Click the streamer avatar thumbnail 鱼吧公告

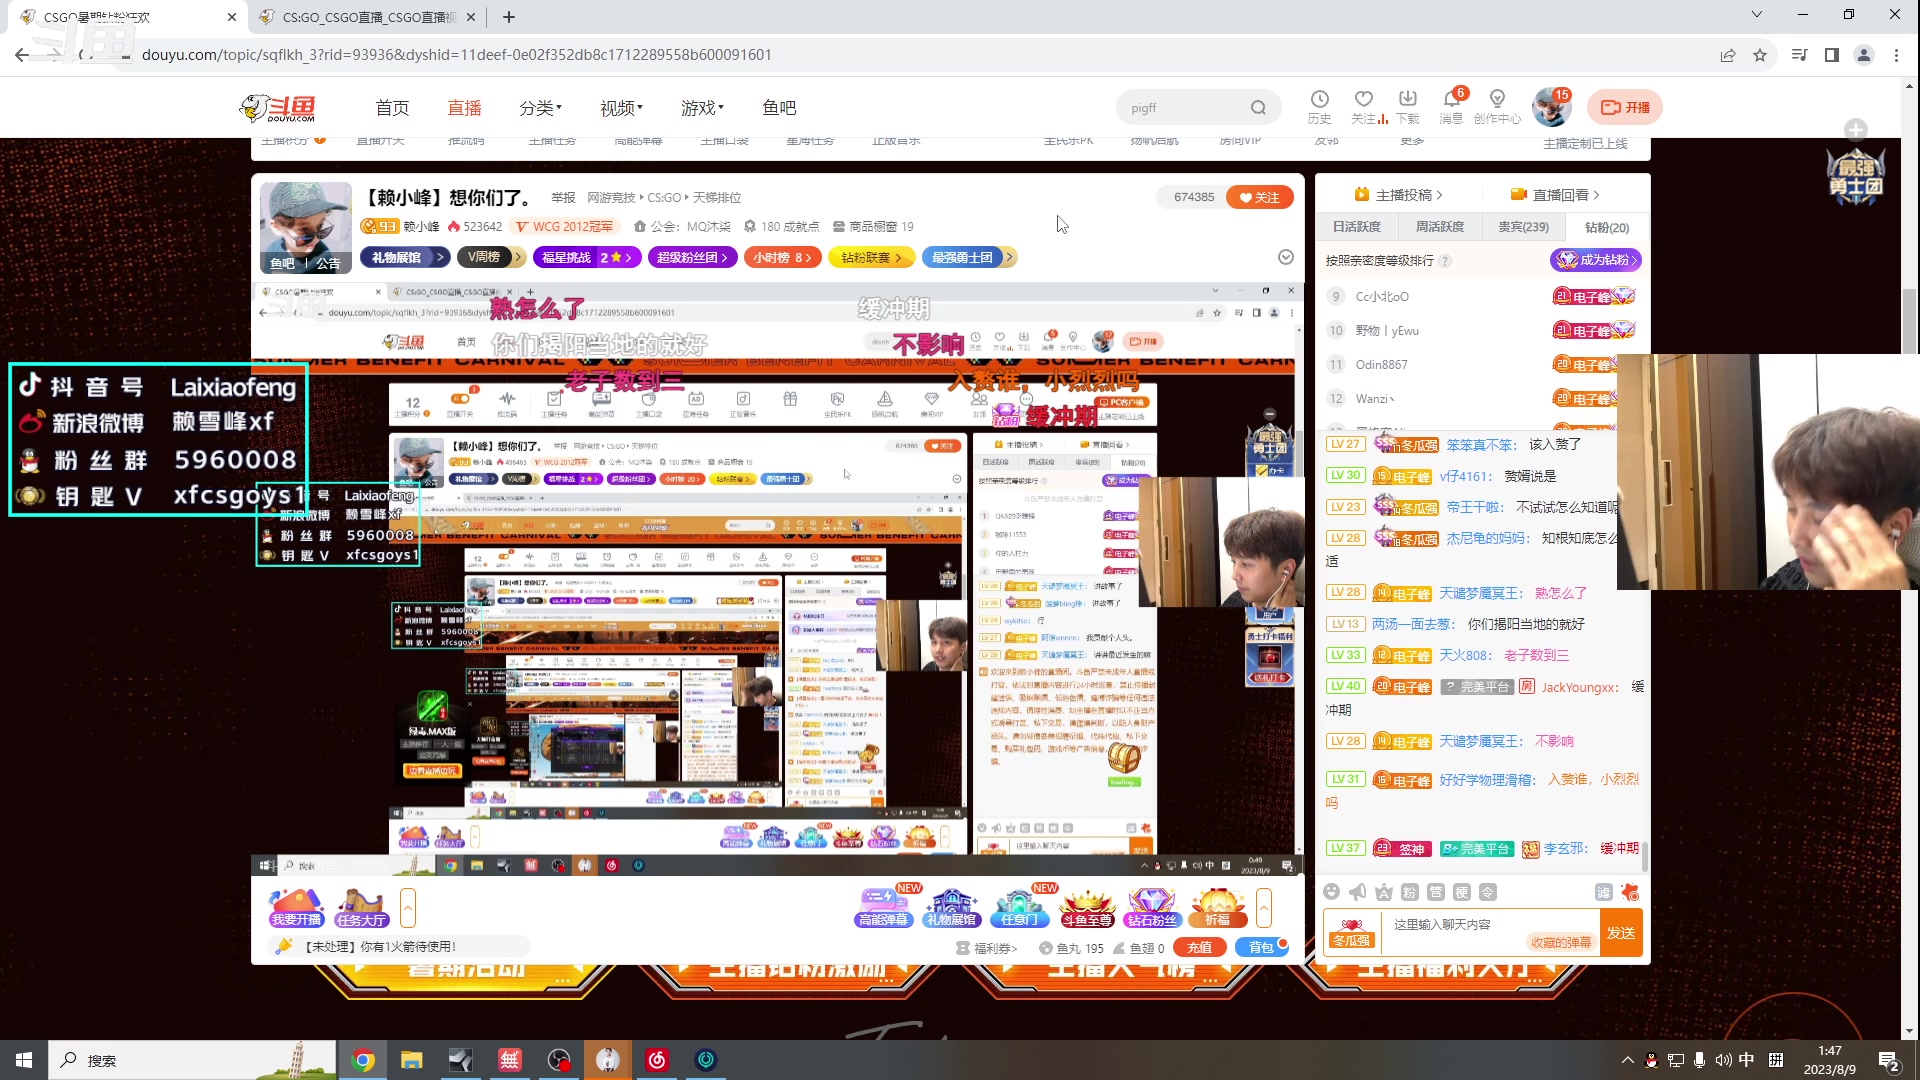click(305, 228)
